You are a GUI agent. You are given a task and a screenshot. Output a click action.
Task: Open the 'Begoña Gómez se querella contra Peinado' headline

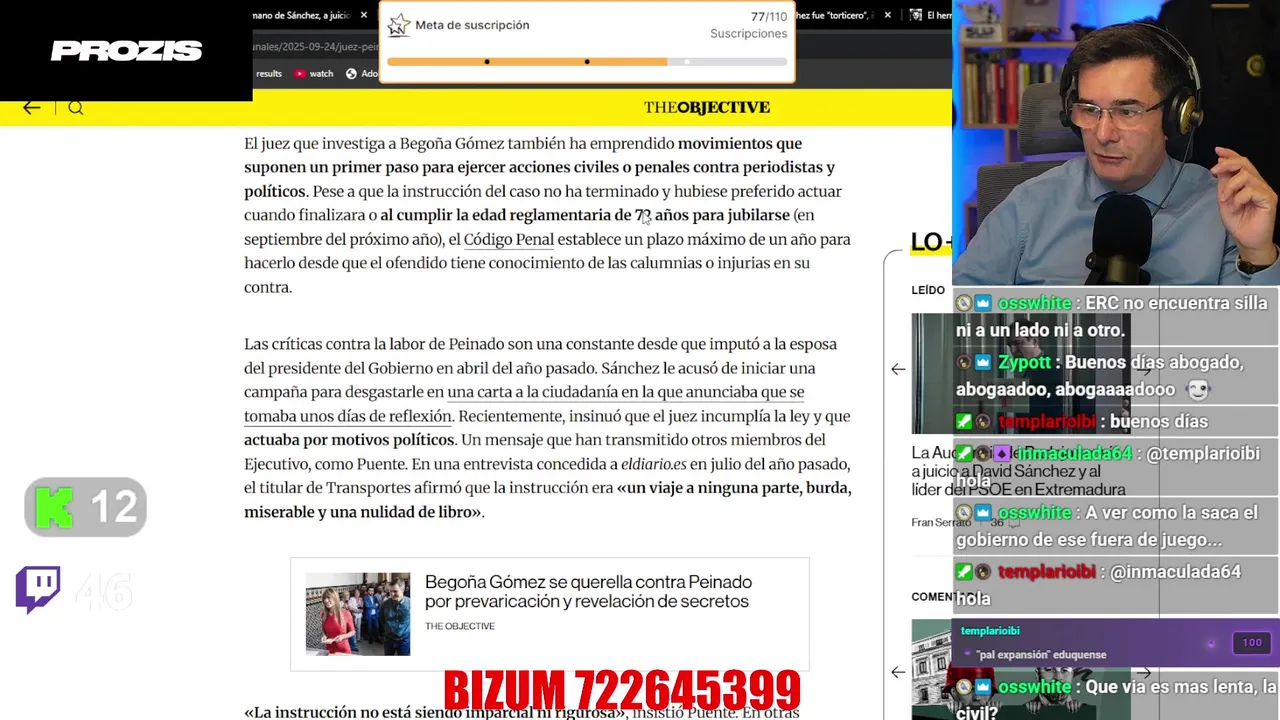(x=588, y=591)
